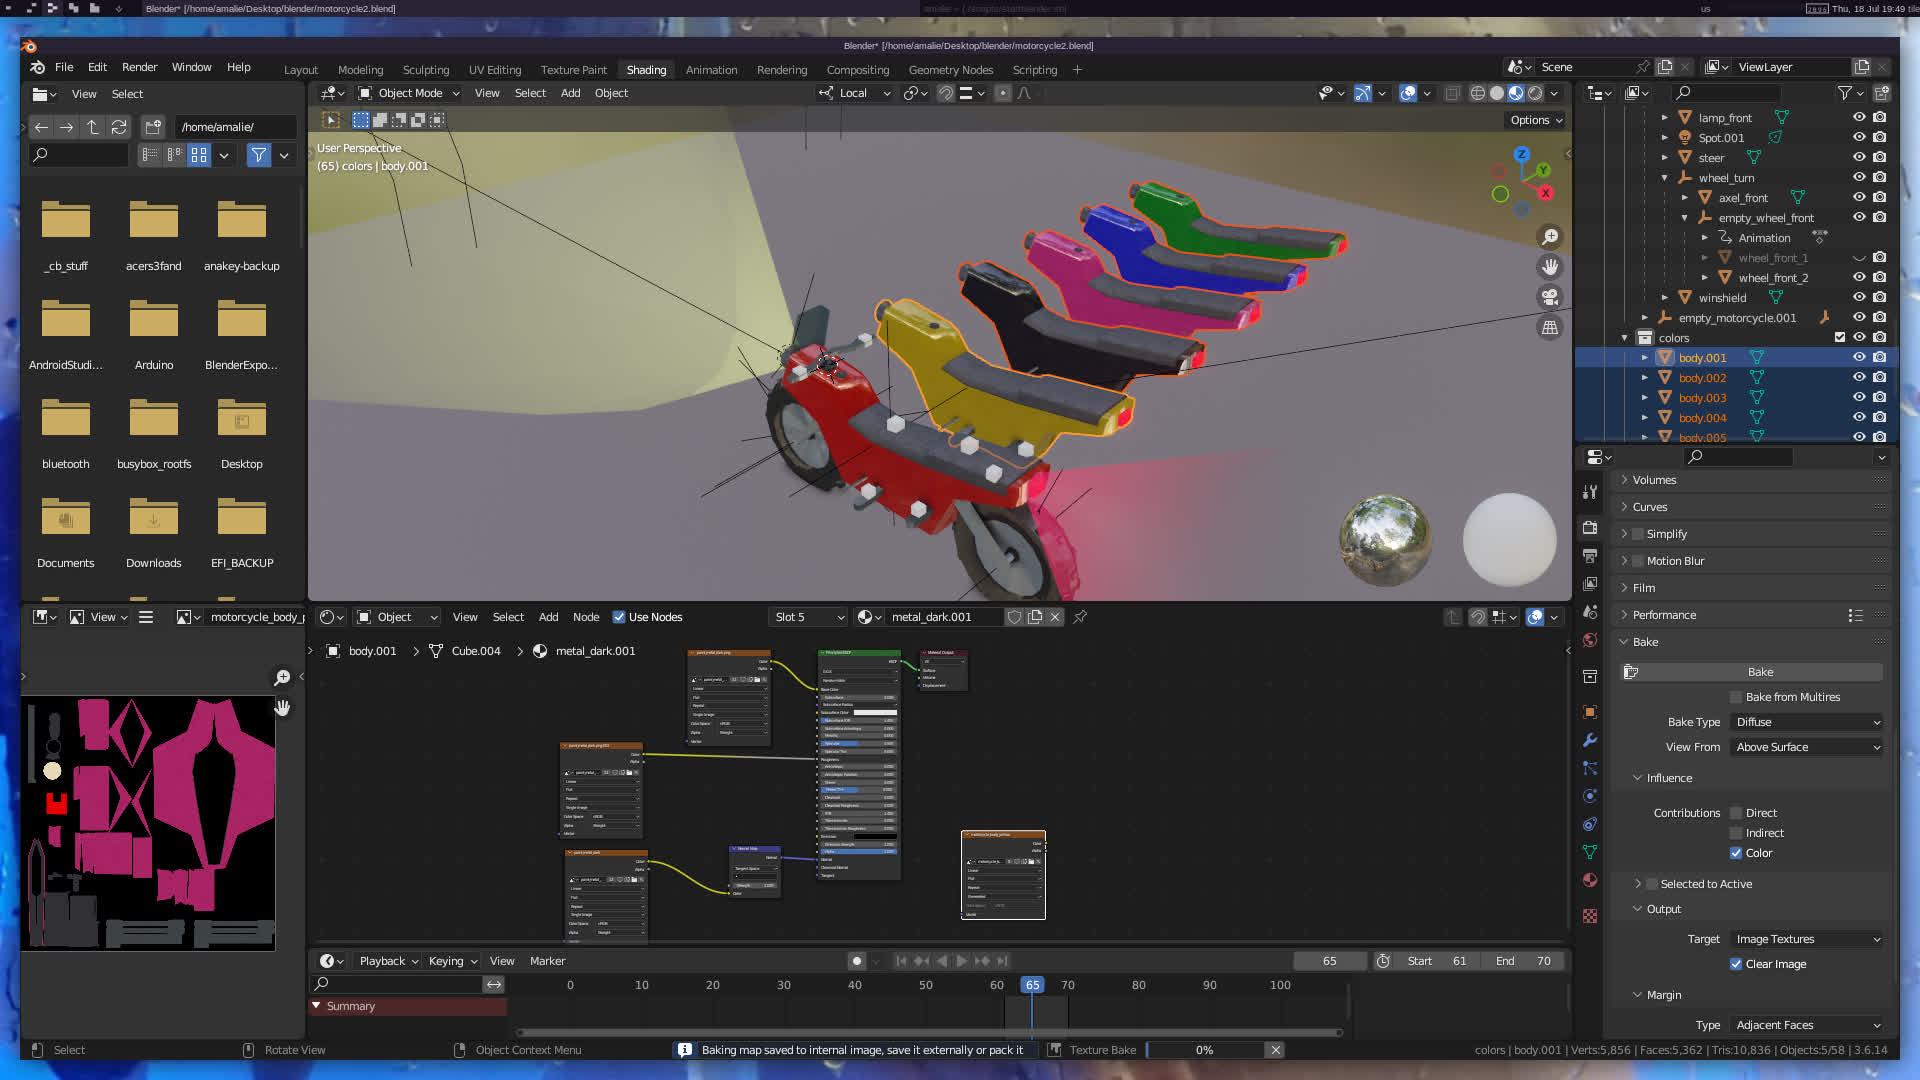Viewport: 1920px width, 1080px height.
Task: Switch to the Compositing workspace tab
Action: pyautogui.click(x=857, y=70)
